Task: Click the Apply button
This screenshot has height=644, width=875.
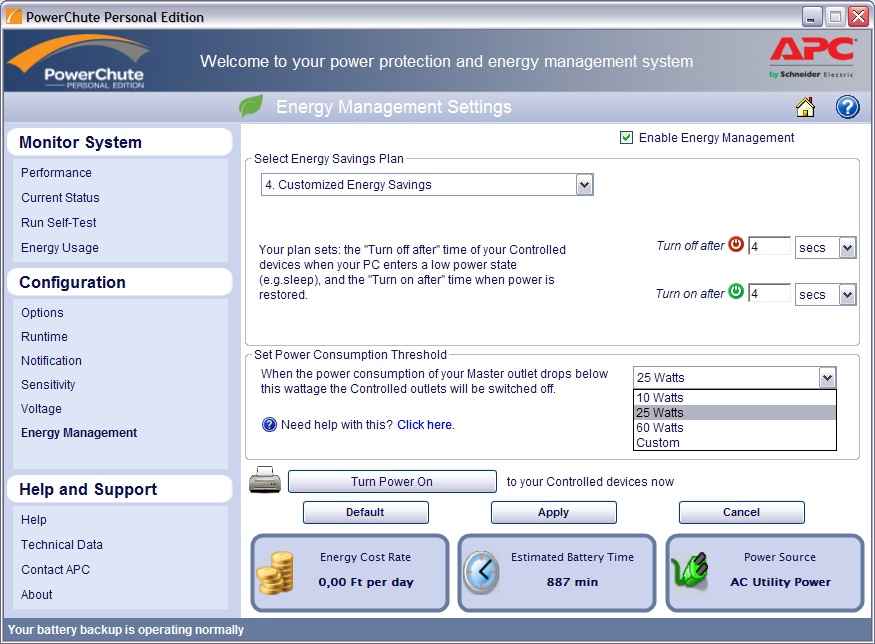Action: pyautogui.click(x=554, y=512)
